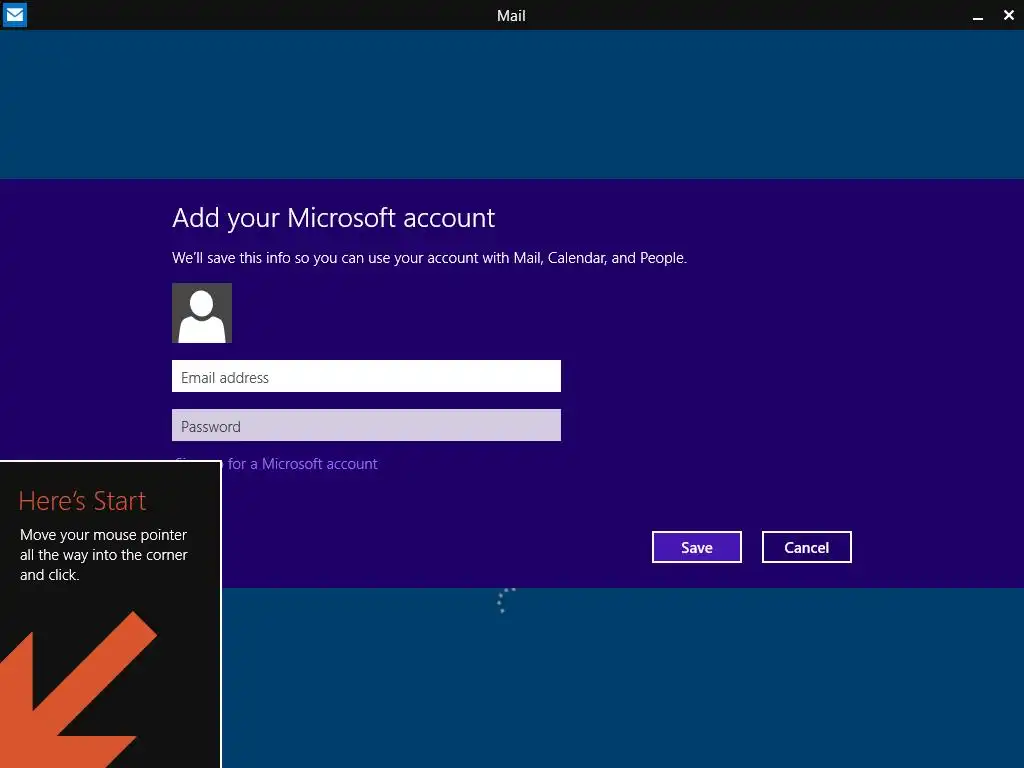Save the Microsoft account info

coord(697,547)
